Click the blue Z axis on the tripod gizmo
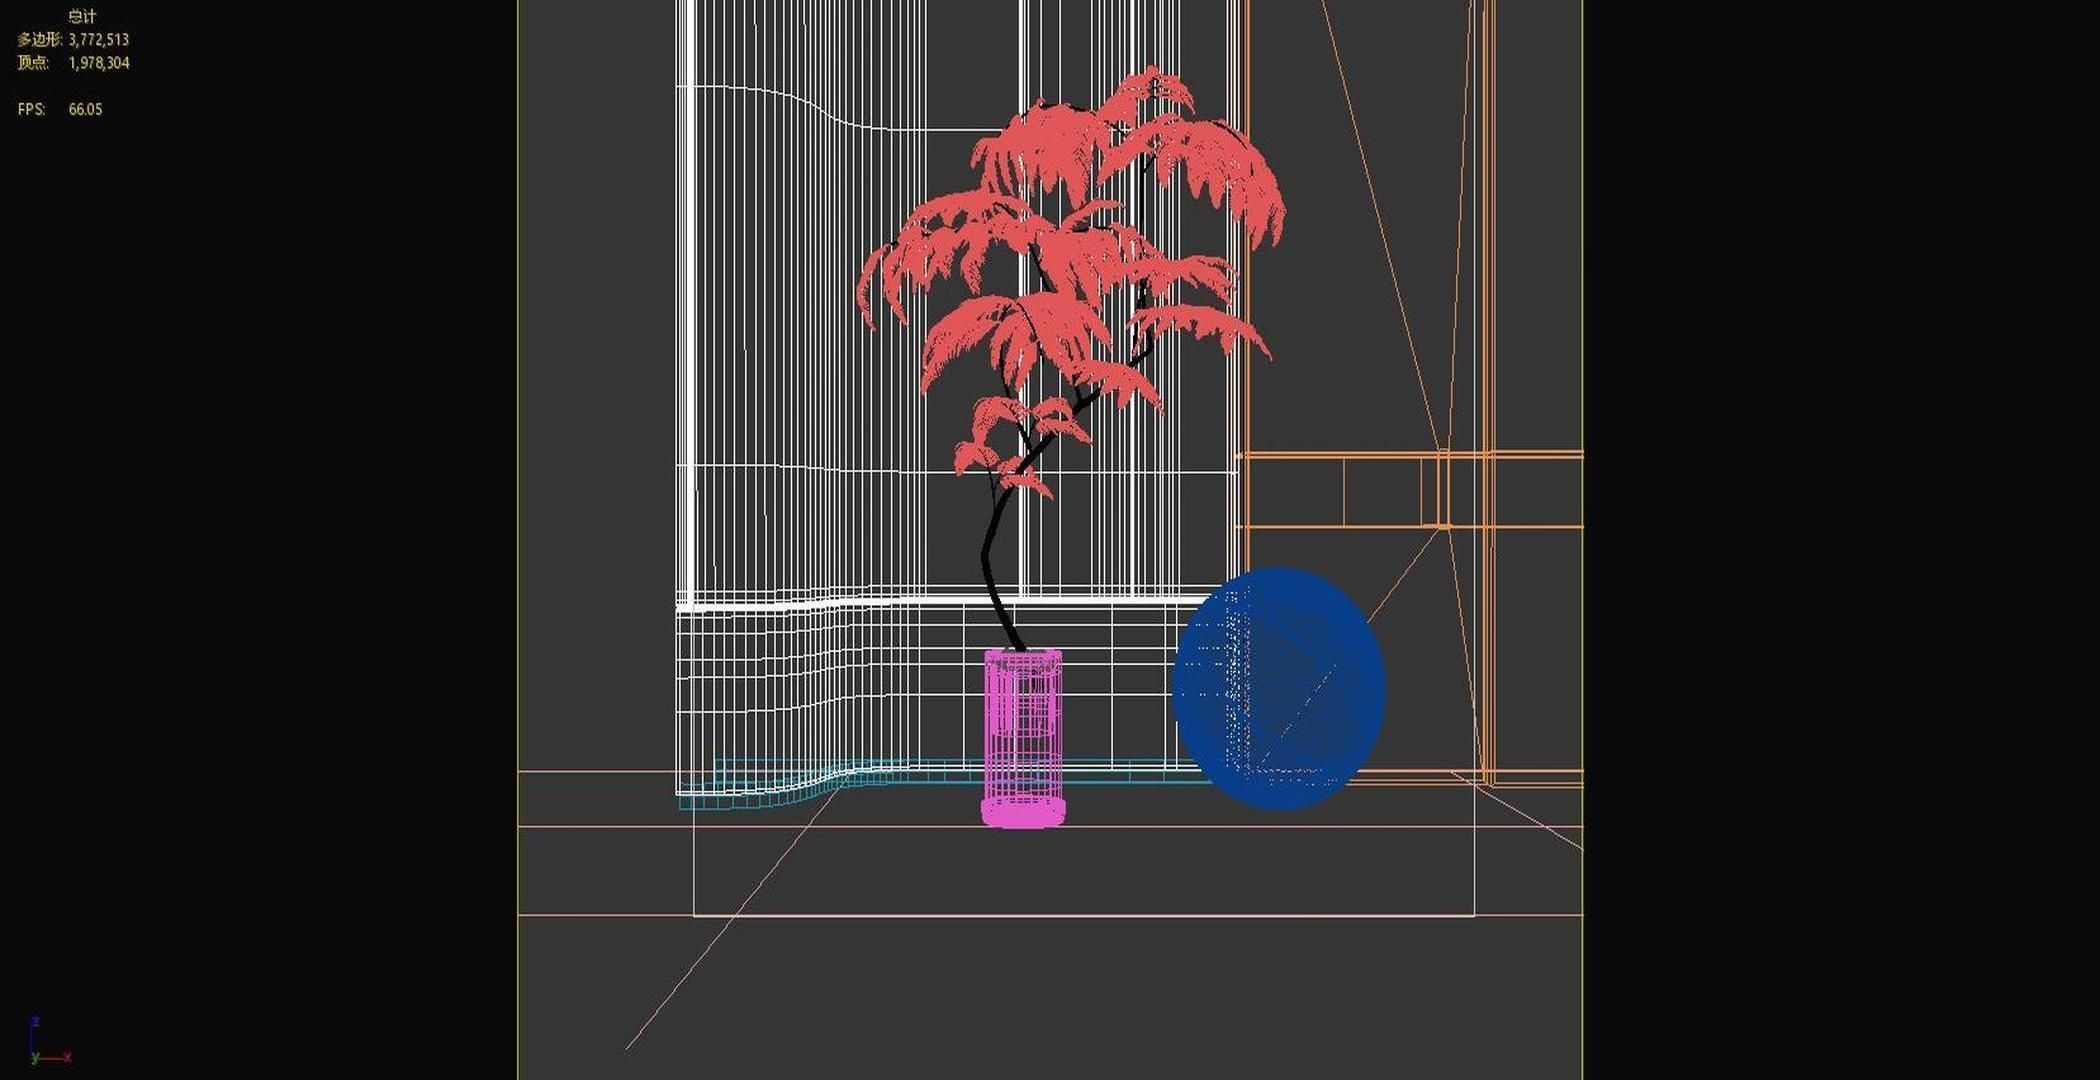The height and width of the screenshot is (1080, 2100). tap(33, 1028)
